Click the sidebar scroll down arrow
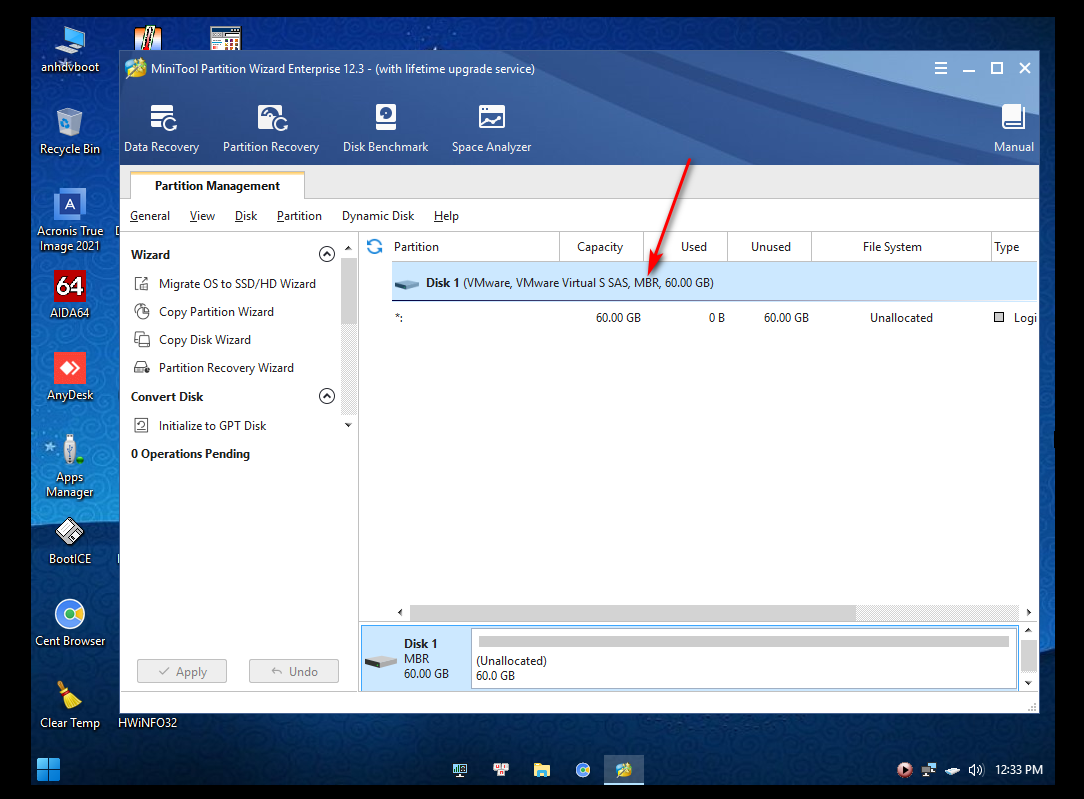 click(348, 425)
